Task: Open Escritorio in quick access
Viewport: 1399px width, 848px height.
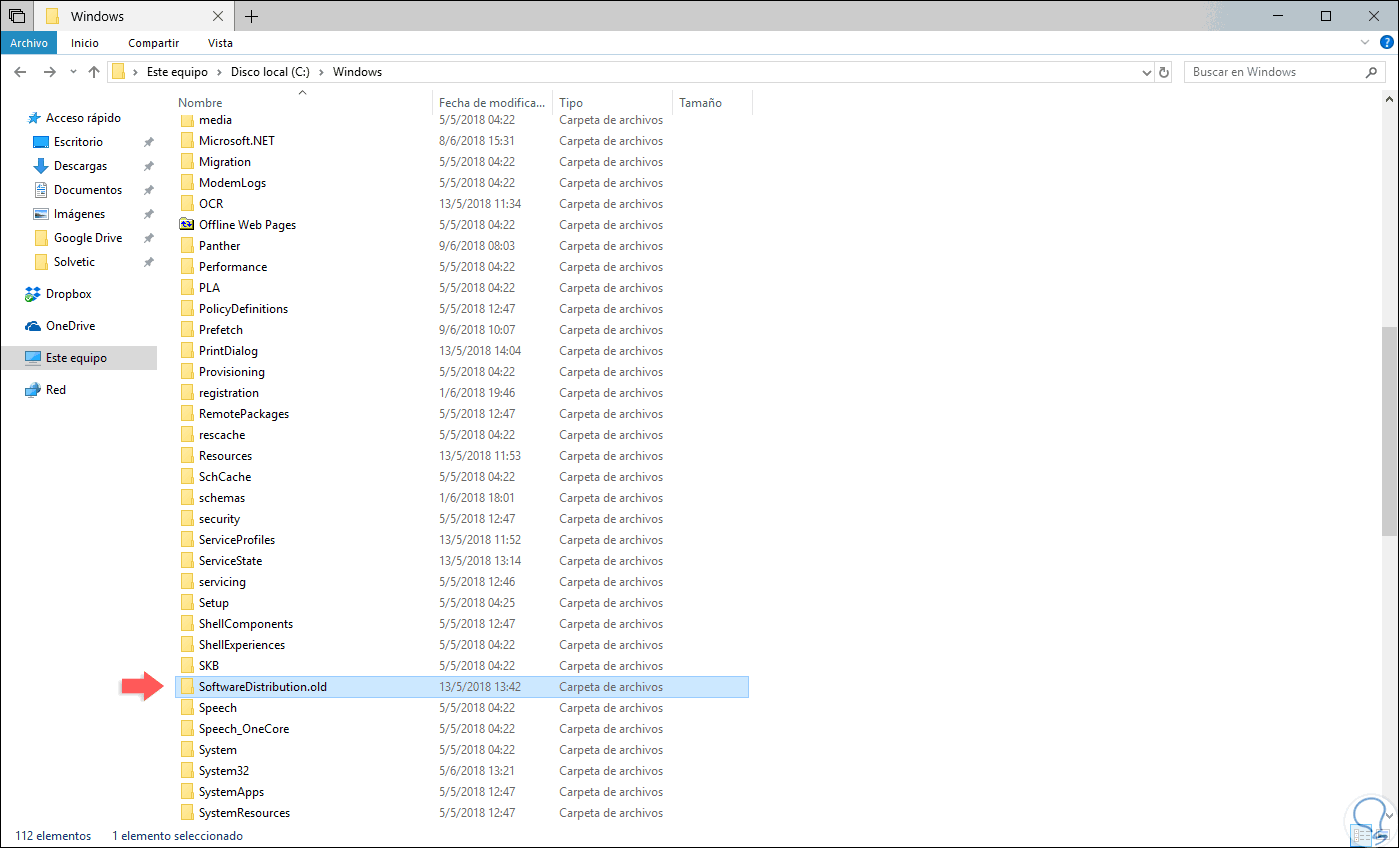Action: click(79, 142)
